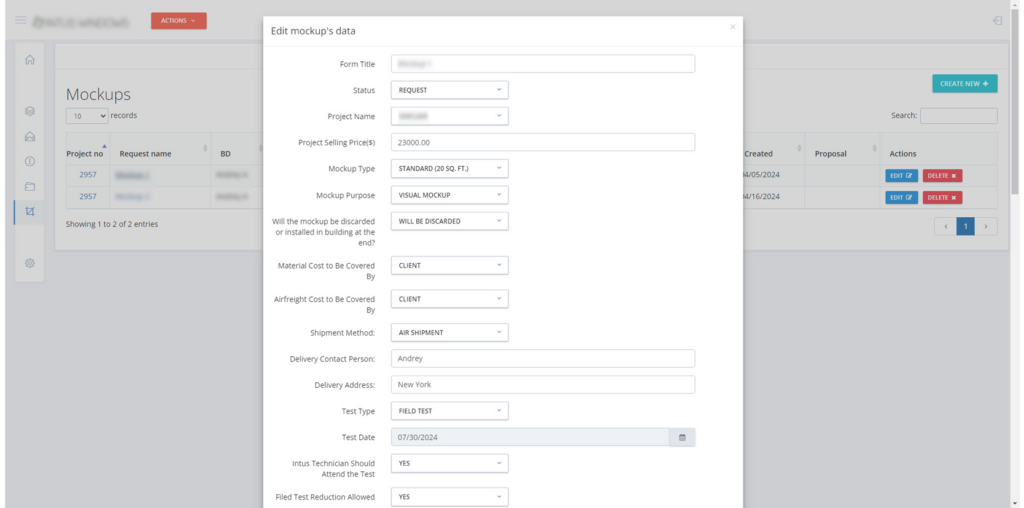This screenshot has width=1024, height=508.
Task: Open the home icon in sidebar
Action: (30, 60)
